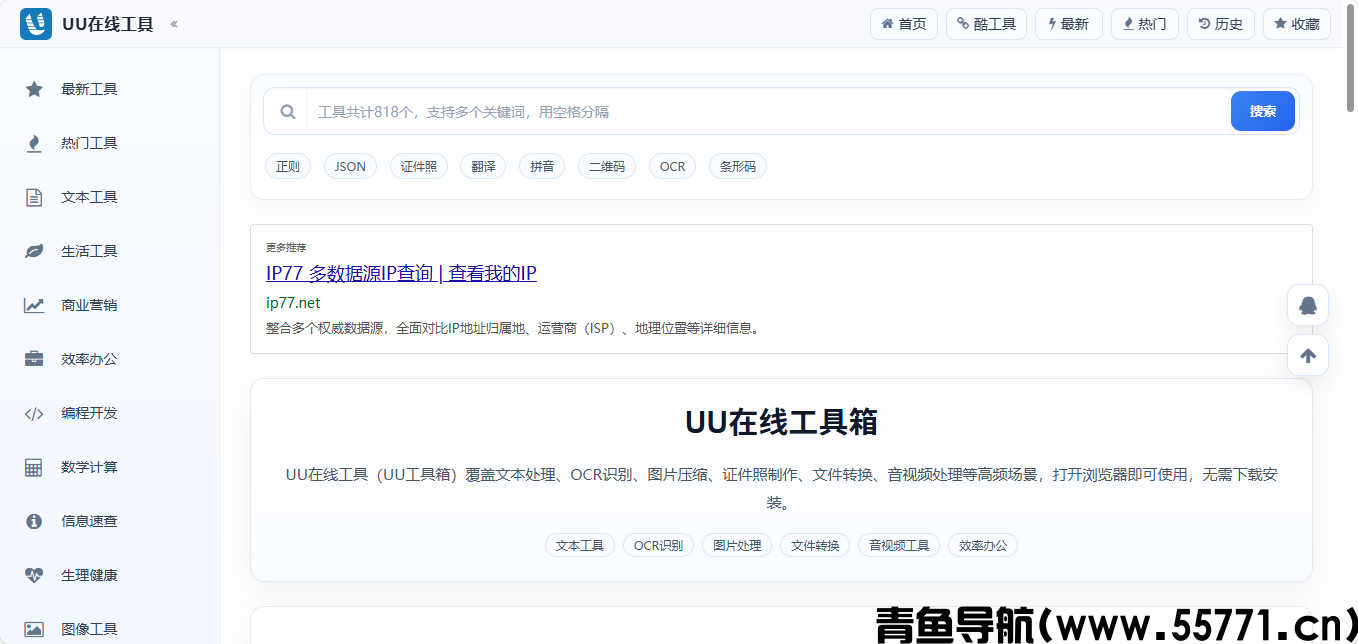1358x644 pixels.
Task: Select the OCR识别 tag under UU在线工具箱
Action: point(658,545)
